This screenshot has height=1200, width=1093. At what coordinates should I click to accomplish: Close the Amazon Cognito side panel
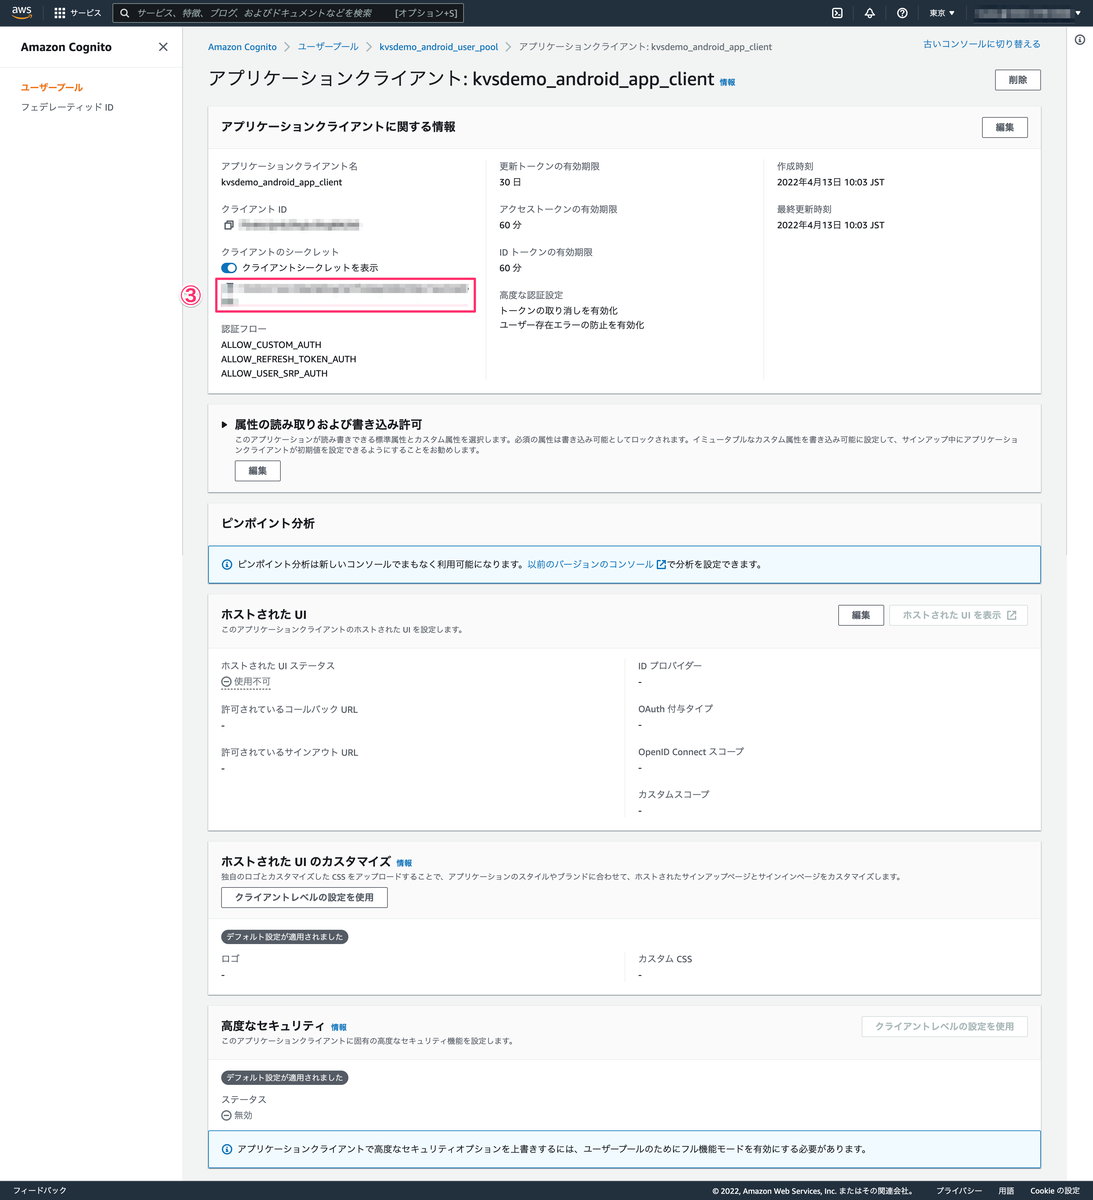pyautogui.click(x=163, y=47)
